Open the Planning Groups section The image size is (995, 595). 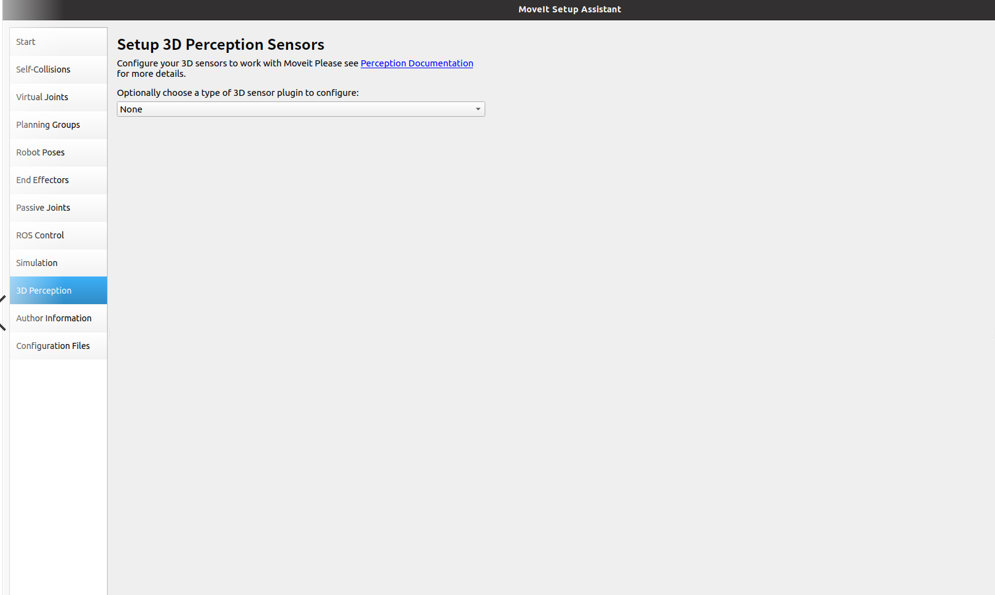pyautogui.click(x=57, y=124)
